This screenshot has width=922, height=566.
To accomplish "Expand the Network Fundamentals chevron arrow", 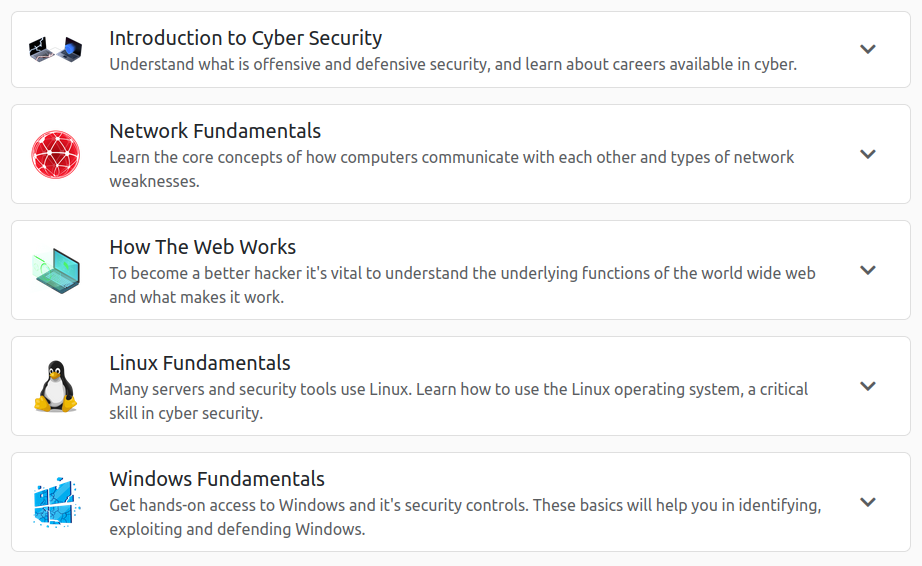I will (868, 154).
